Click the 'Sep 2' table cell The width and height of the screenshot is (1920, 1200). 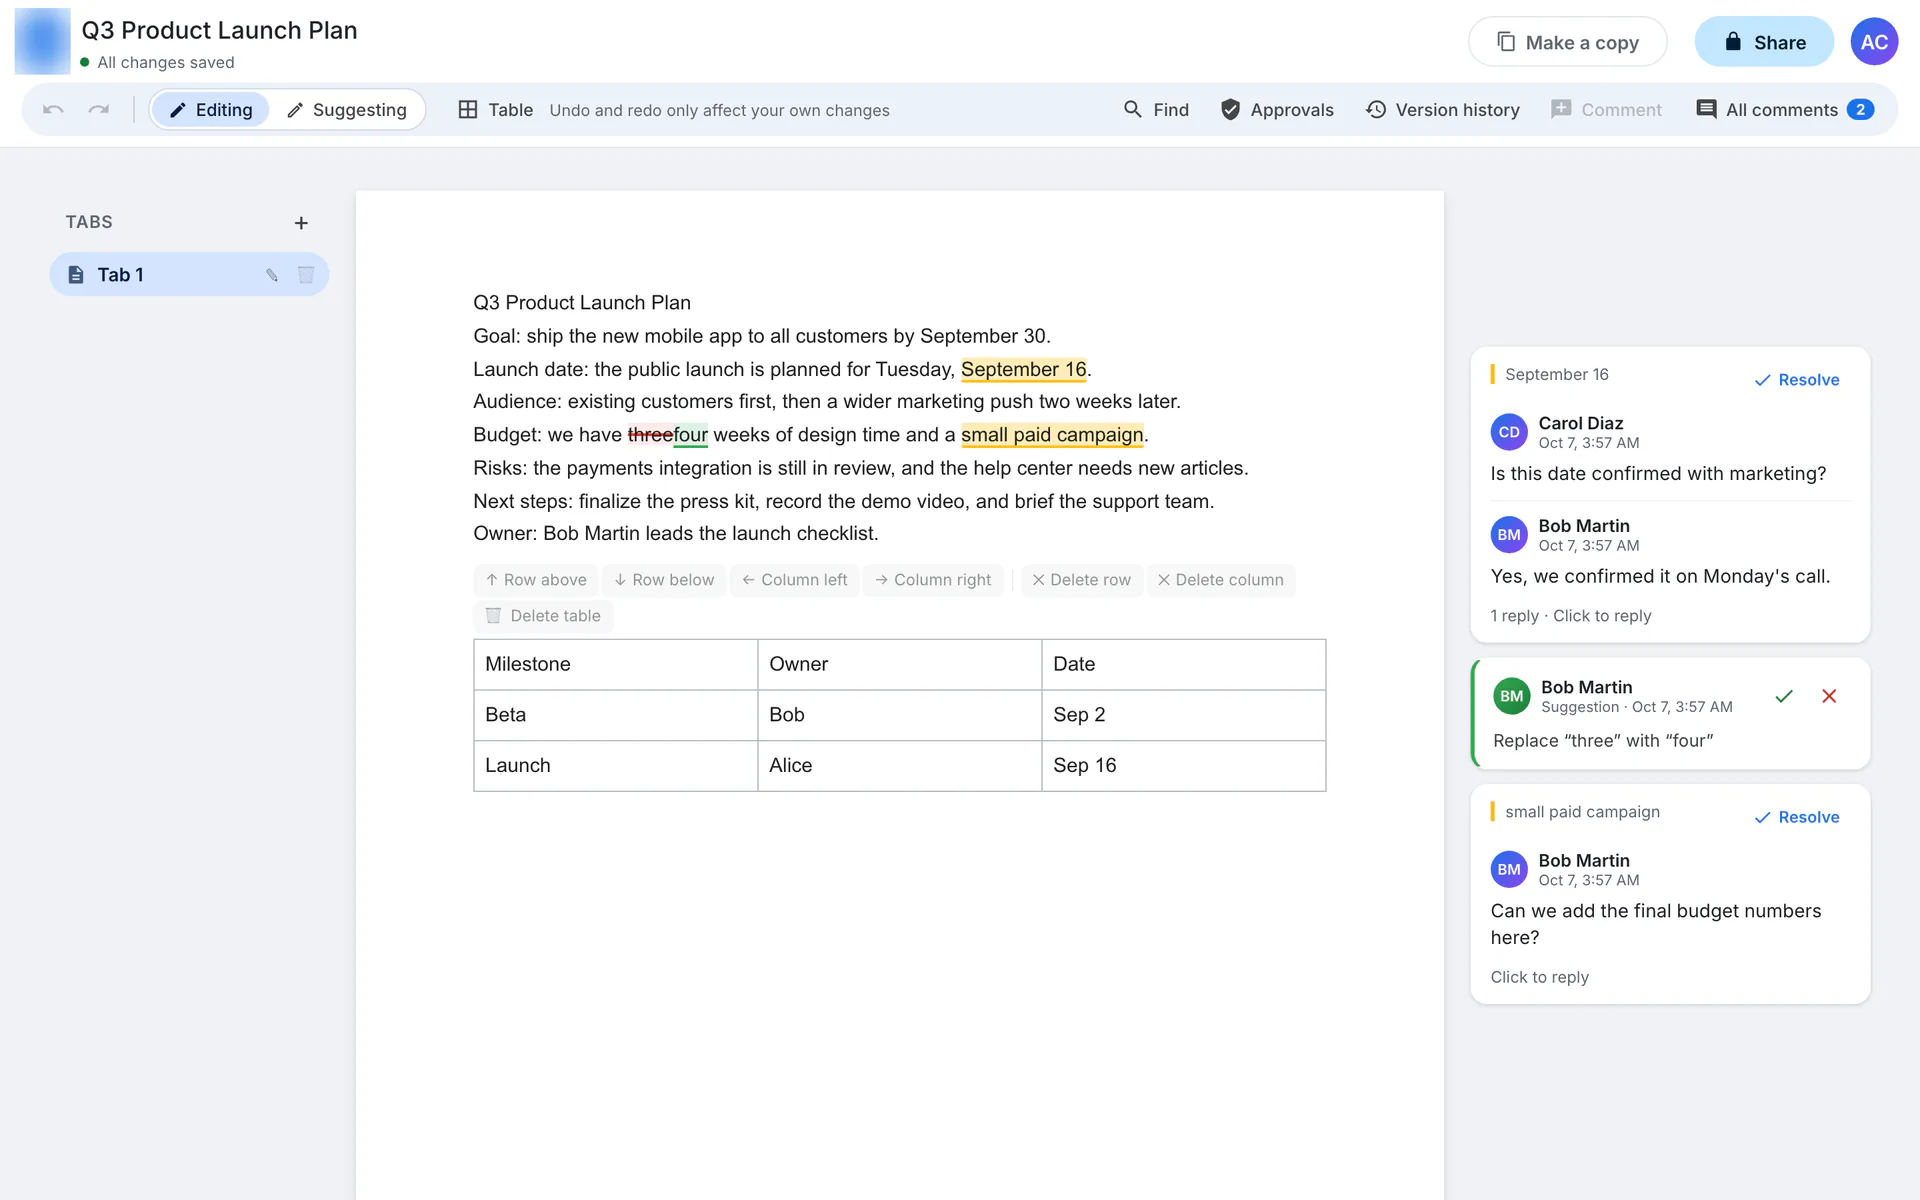pyautogui.click(x=1184, y=715)
